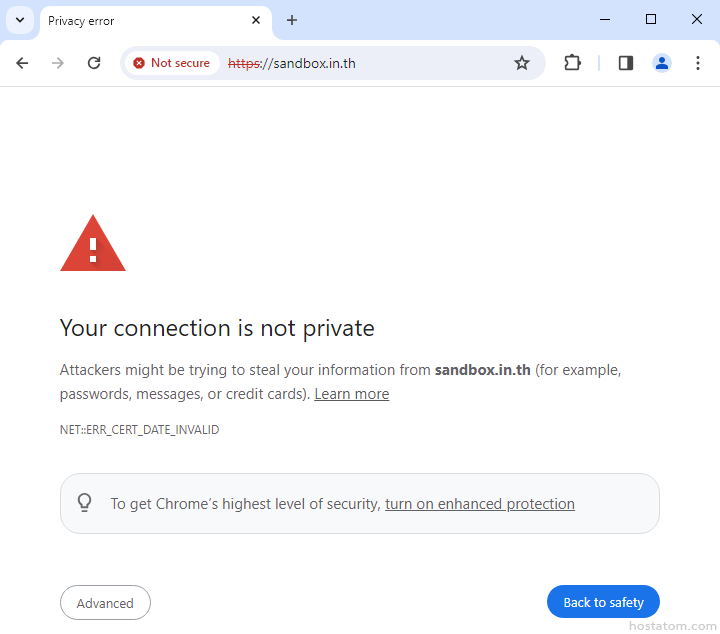Bookmark this page with the star icon
Image resolution: width=720 pixels, height=634 pixels.
tap(522, 63)
